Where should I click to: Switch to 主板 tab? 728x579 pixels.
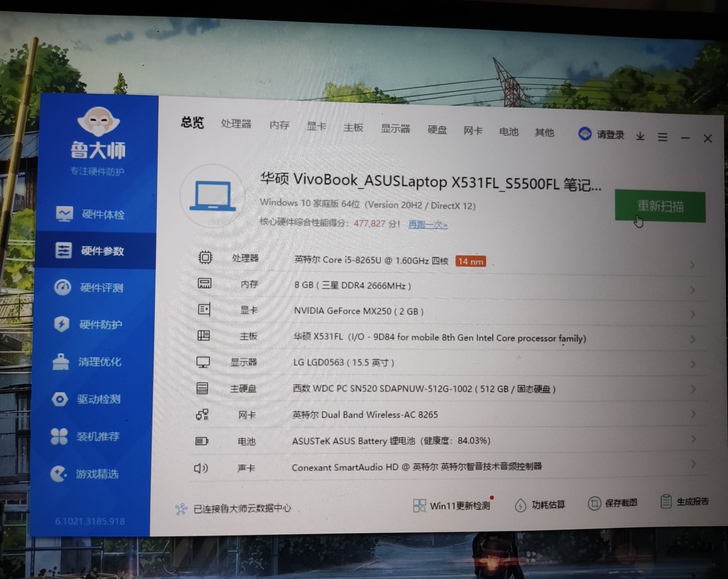point(353,127)
